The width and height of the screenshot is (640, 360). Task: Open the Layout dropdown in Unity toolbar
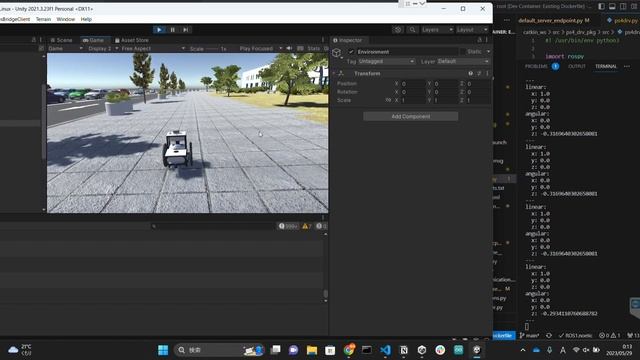[471, 30]
